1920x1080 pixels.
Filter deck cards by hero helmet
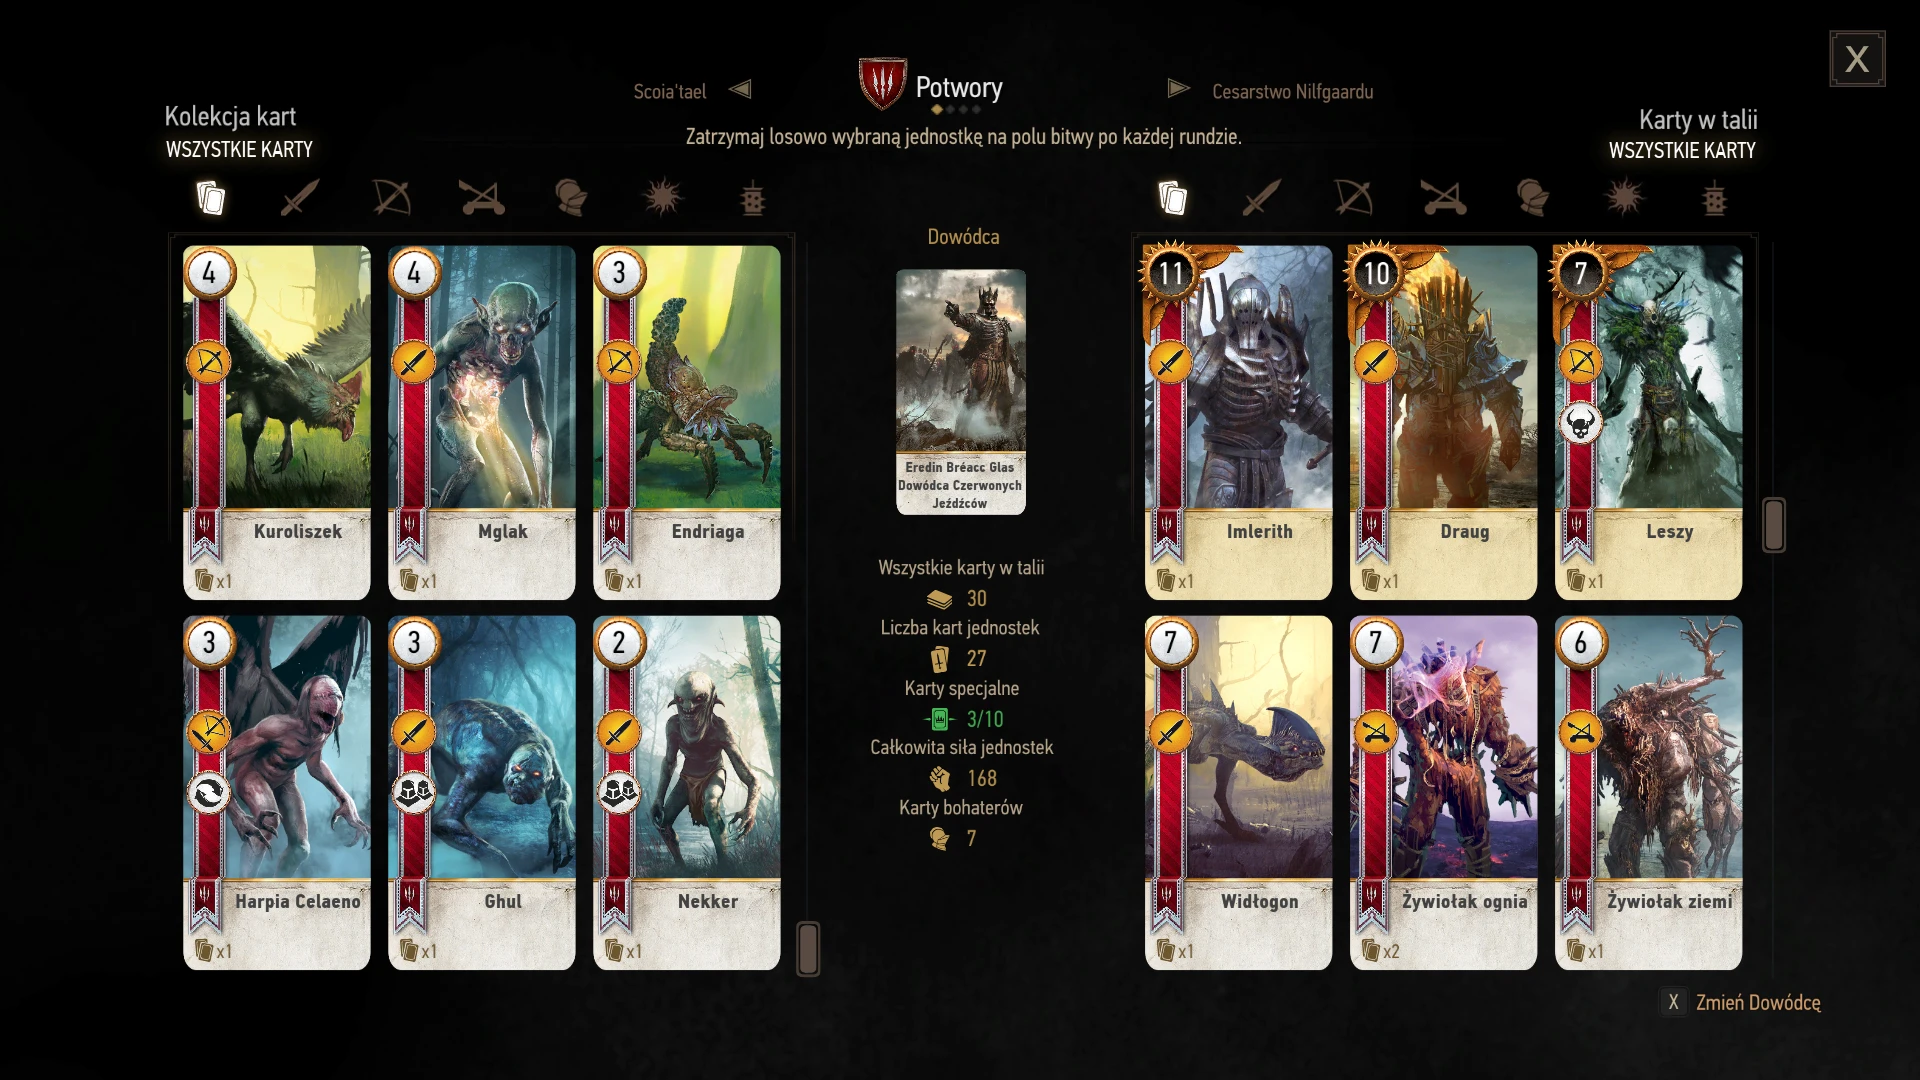tap(1533, 197)
